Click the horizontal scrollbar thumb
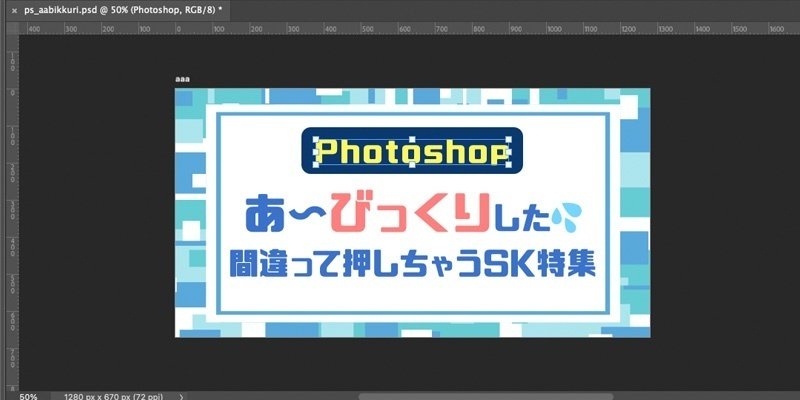Viewport: 800px width, 400px height. click(x=486, y=396)
